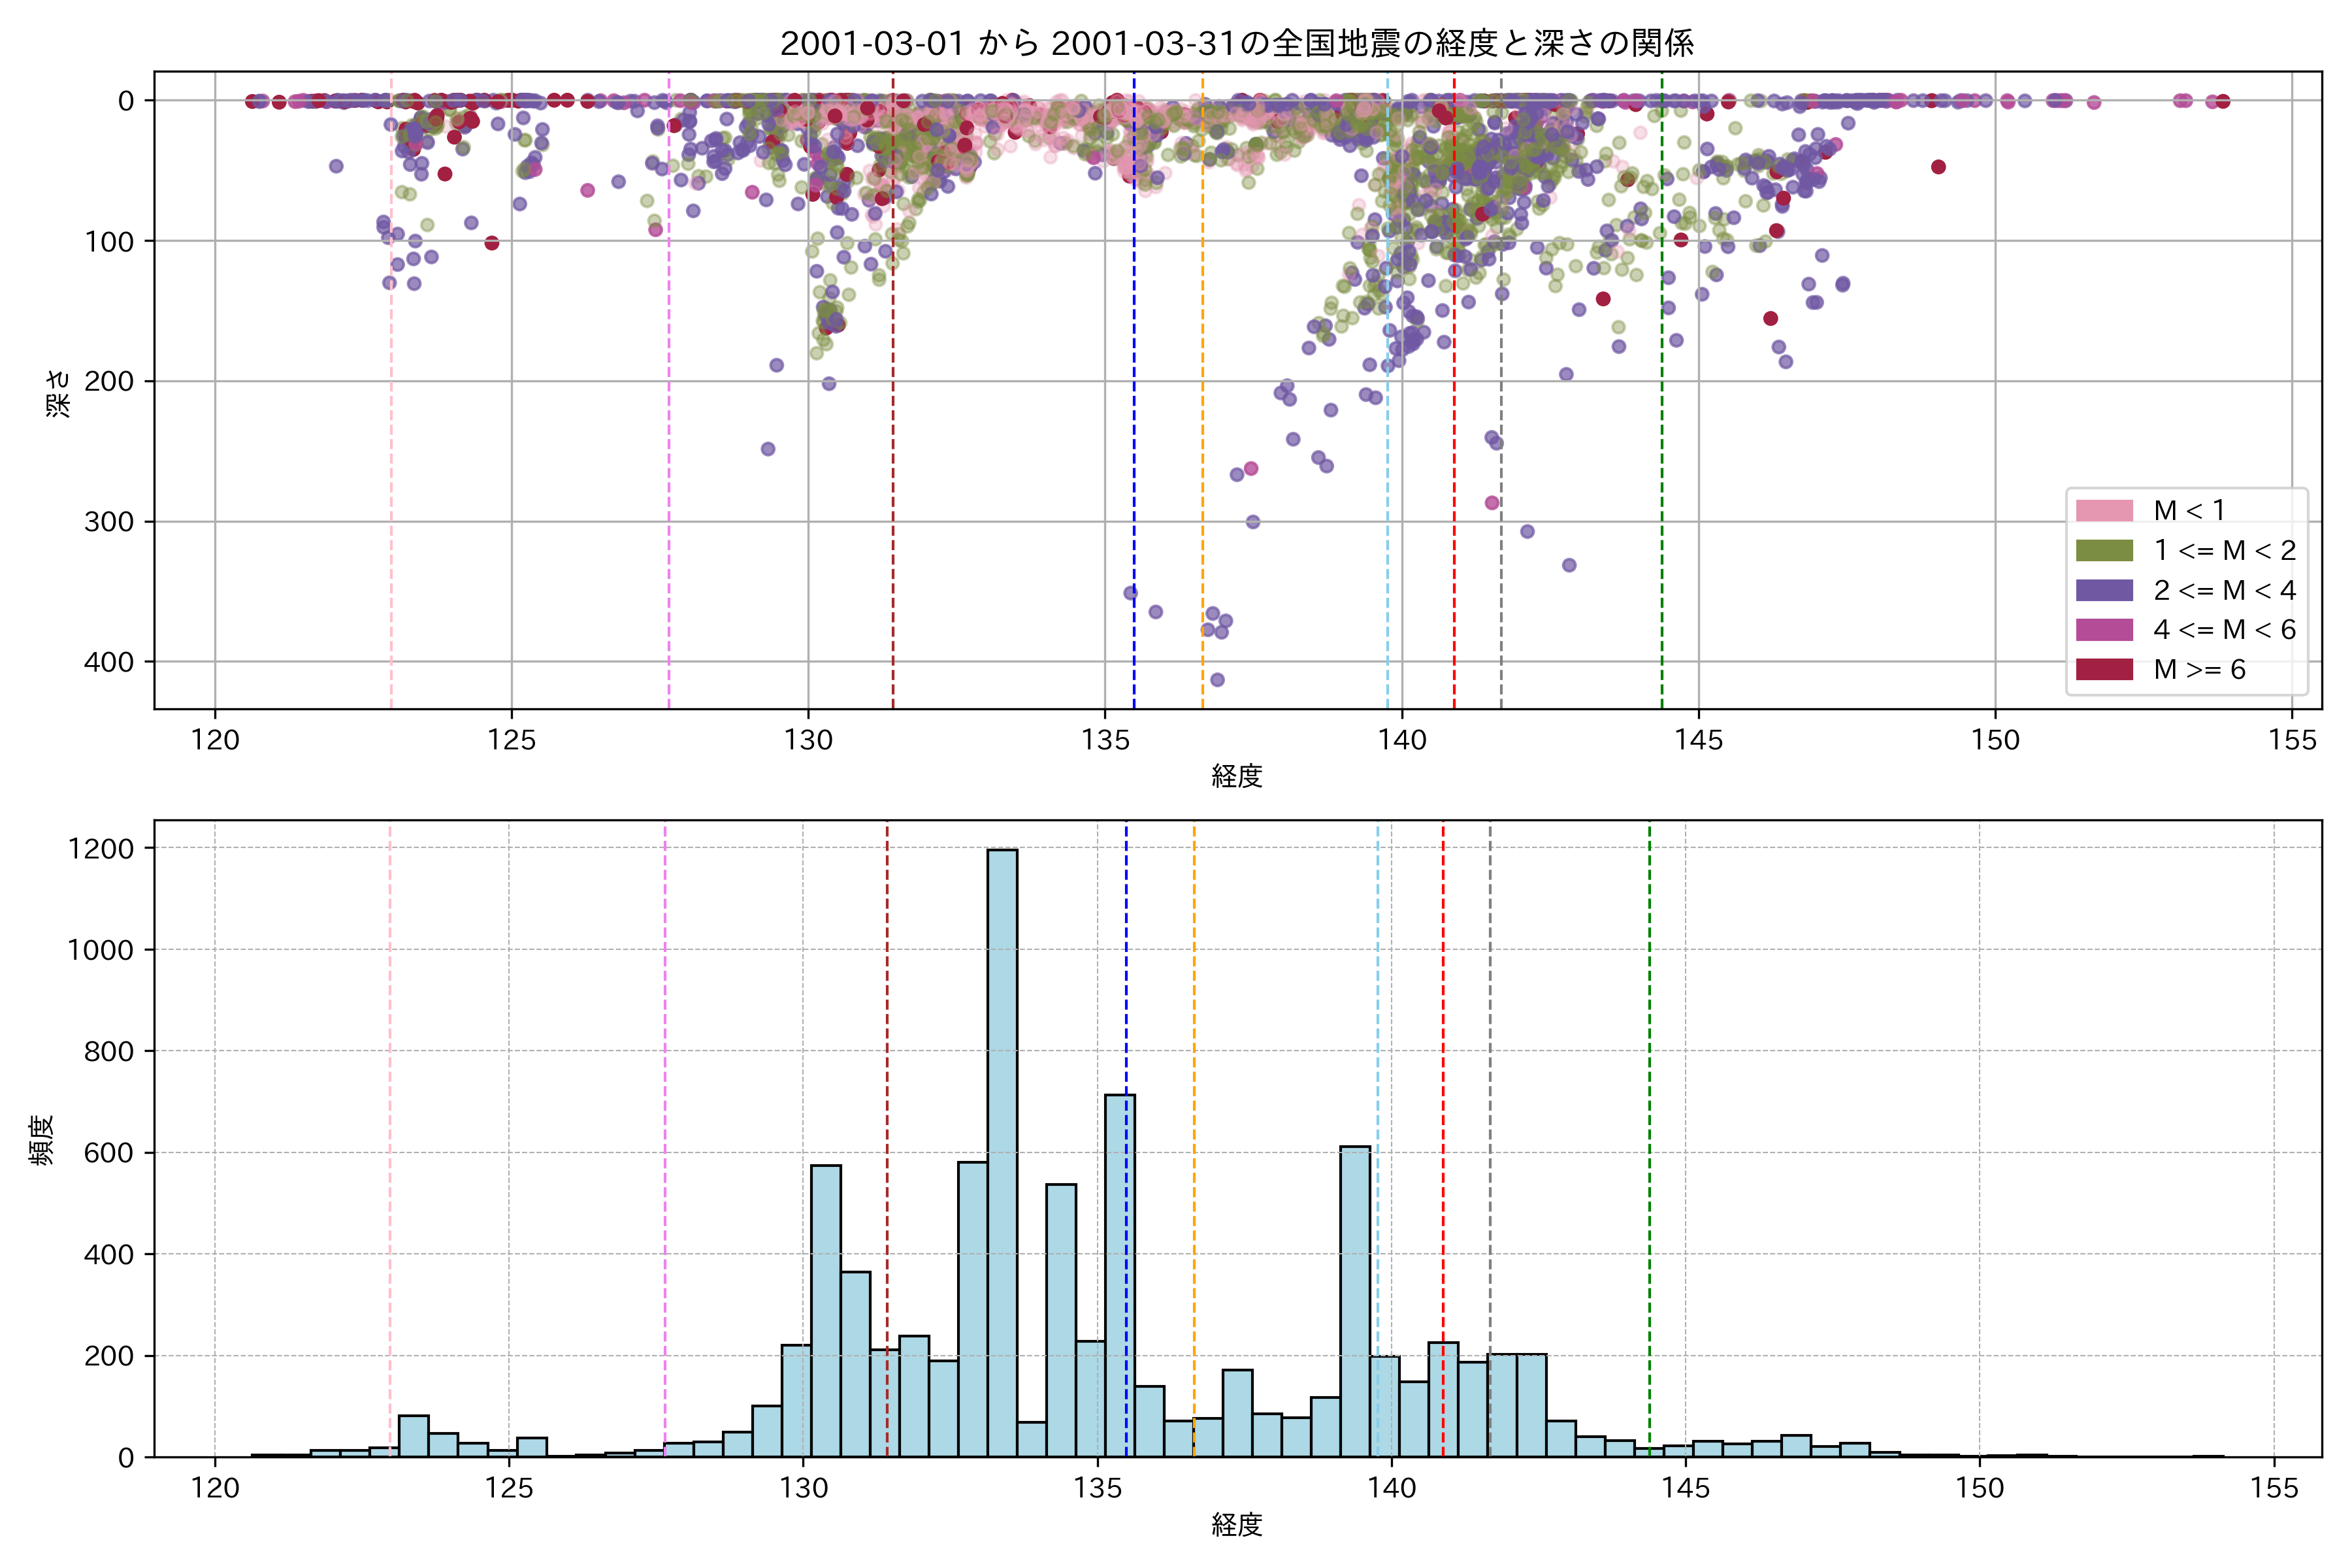Screen dimensions: 2352x1568
Task: Click the purple 2 <= M < 4 legend swatch
Action: point(2104,590)
